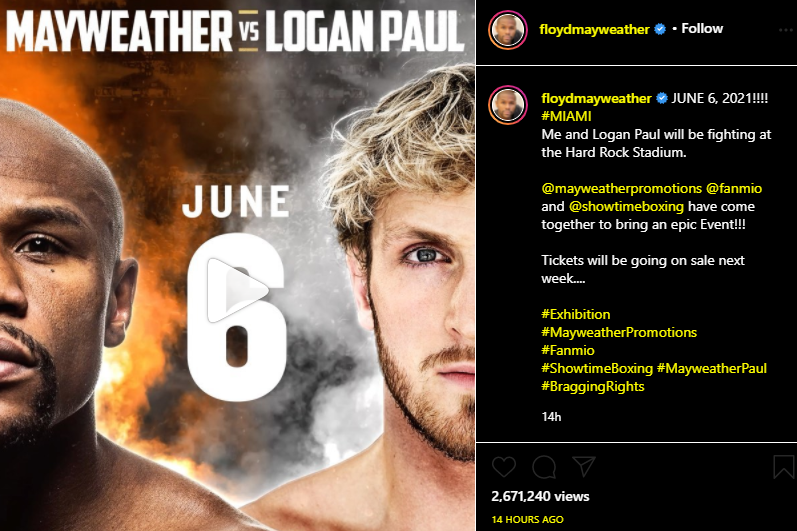This screenshot has width=797, height=531.
Task: Visit @fanmio profile mention
Action: coord(734,189)
